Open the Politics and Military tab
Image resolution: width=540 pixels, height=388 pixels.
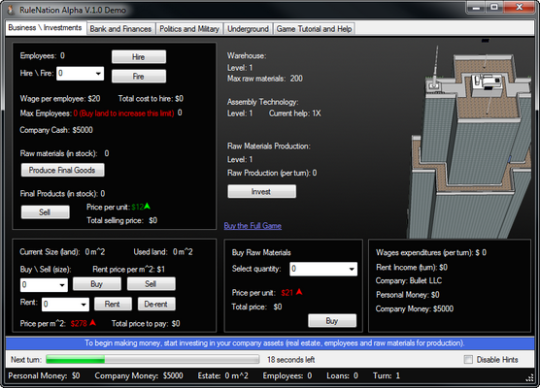pyautogui.click(x=189, y=29)
